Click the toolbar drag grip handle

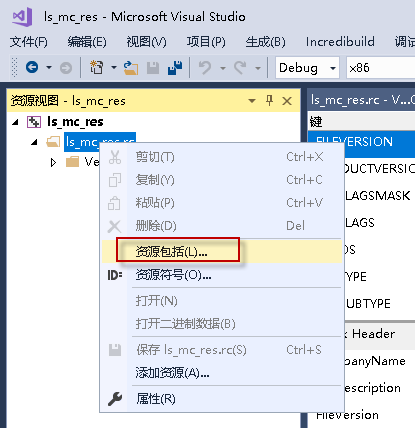pyautogui.click(x=14, y=68)
